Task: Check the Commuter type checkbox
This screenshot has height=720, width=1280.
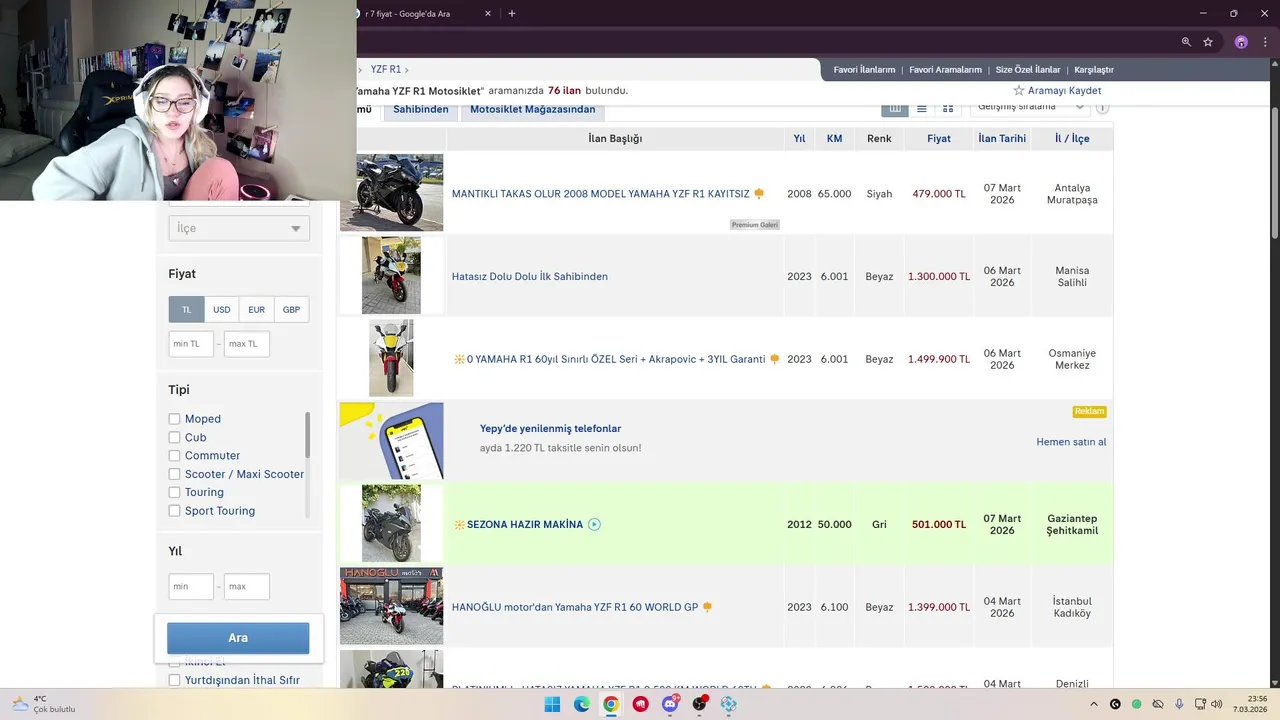Action: [174, 456]
